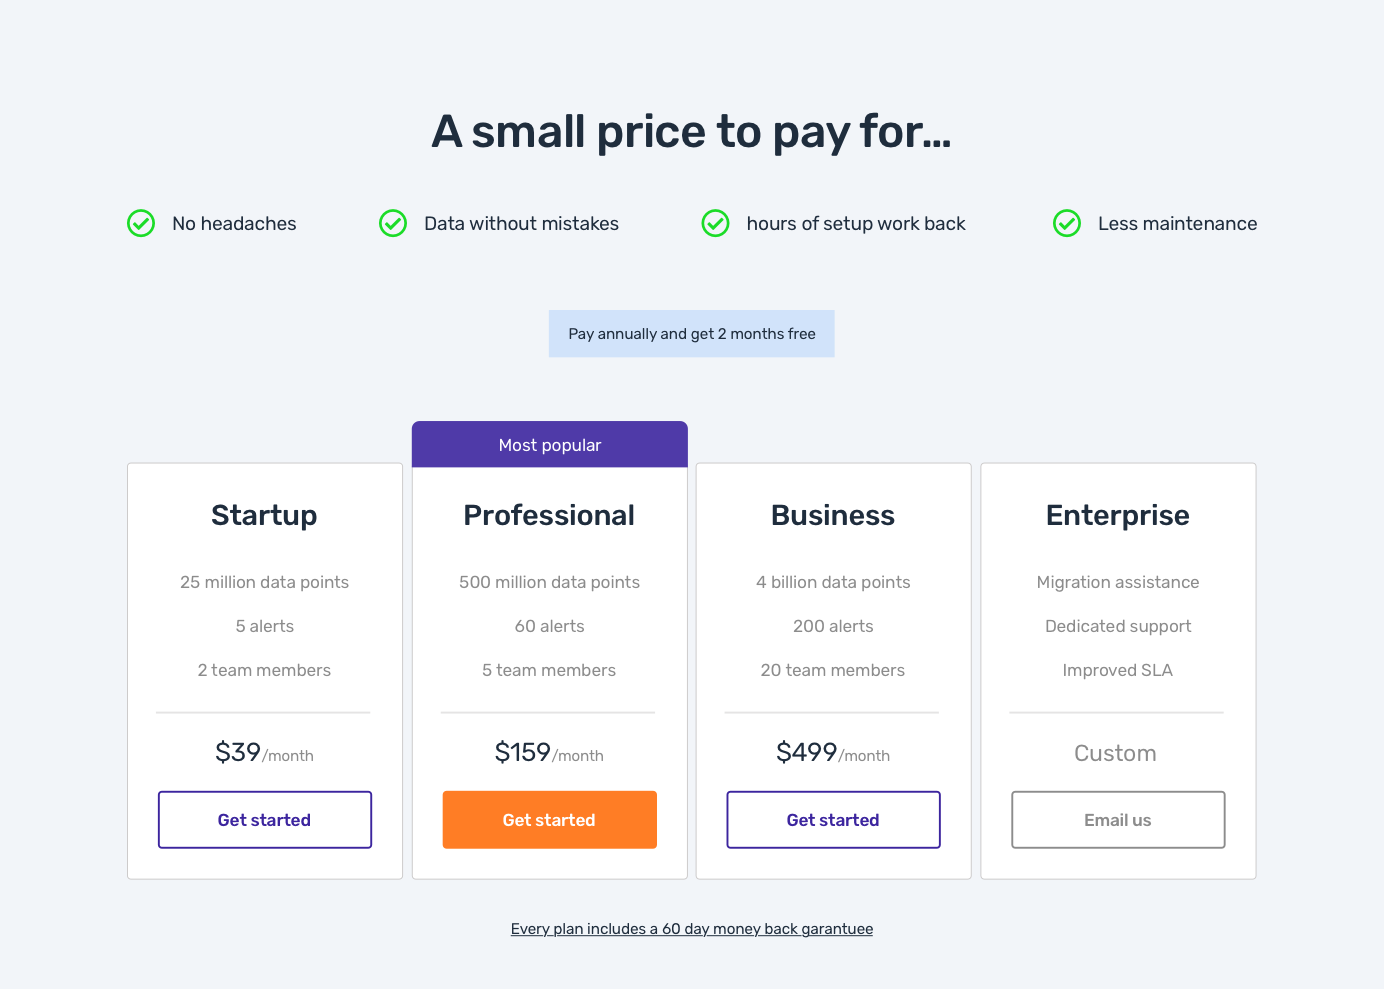Click the checkmark icon beside Less maintenance

coord(1067,223)
